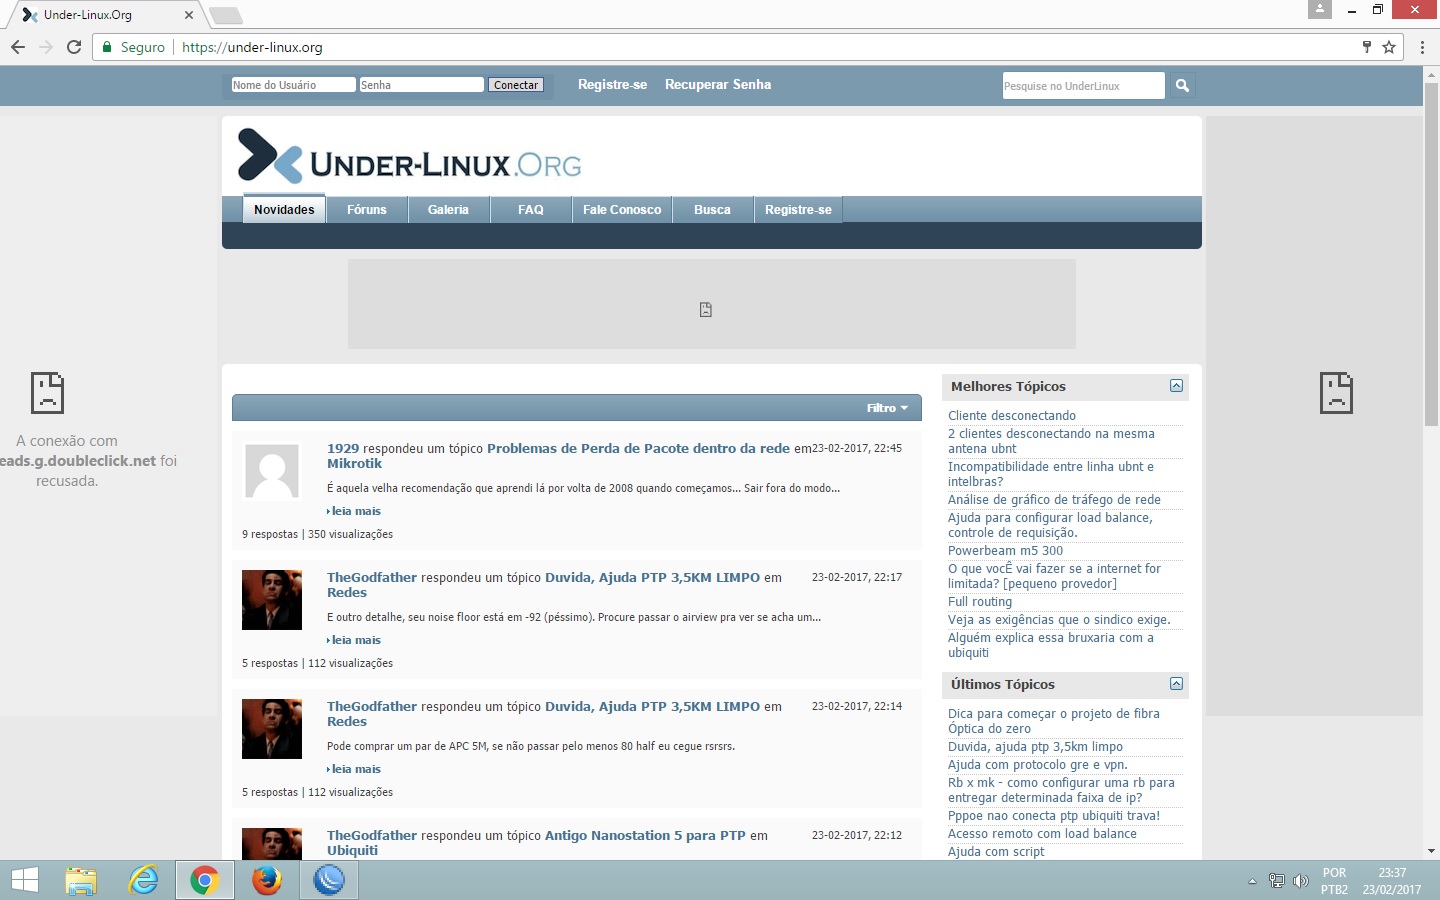Bookmark this page with the star icon
1440x900 pixels.
pyautogui.click(x=1389, y=47)
